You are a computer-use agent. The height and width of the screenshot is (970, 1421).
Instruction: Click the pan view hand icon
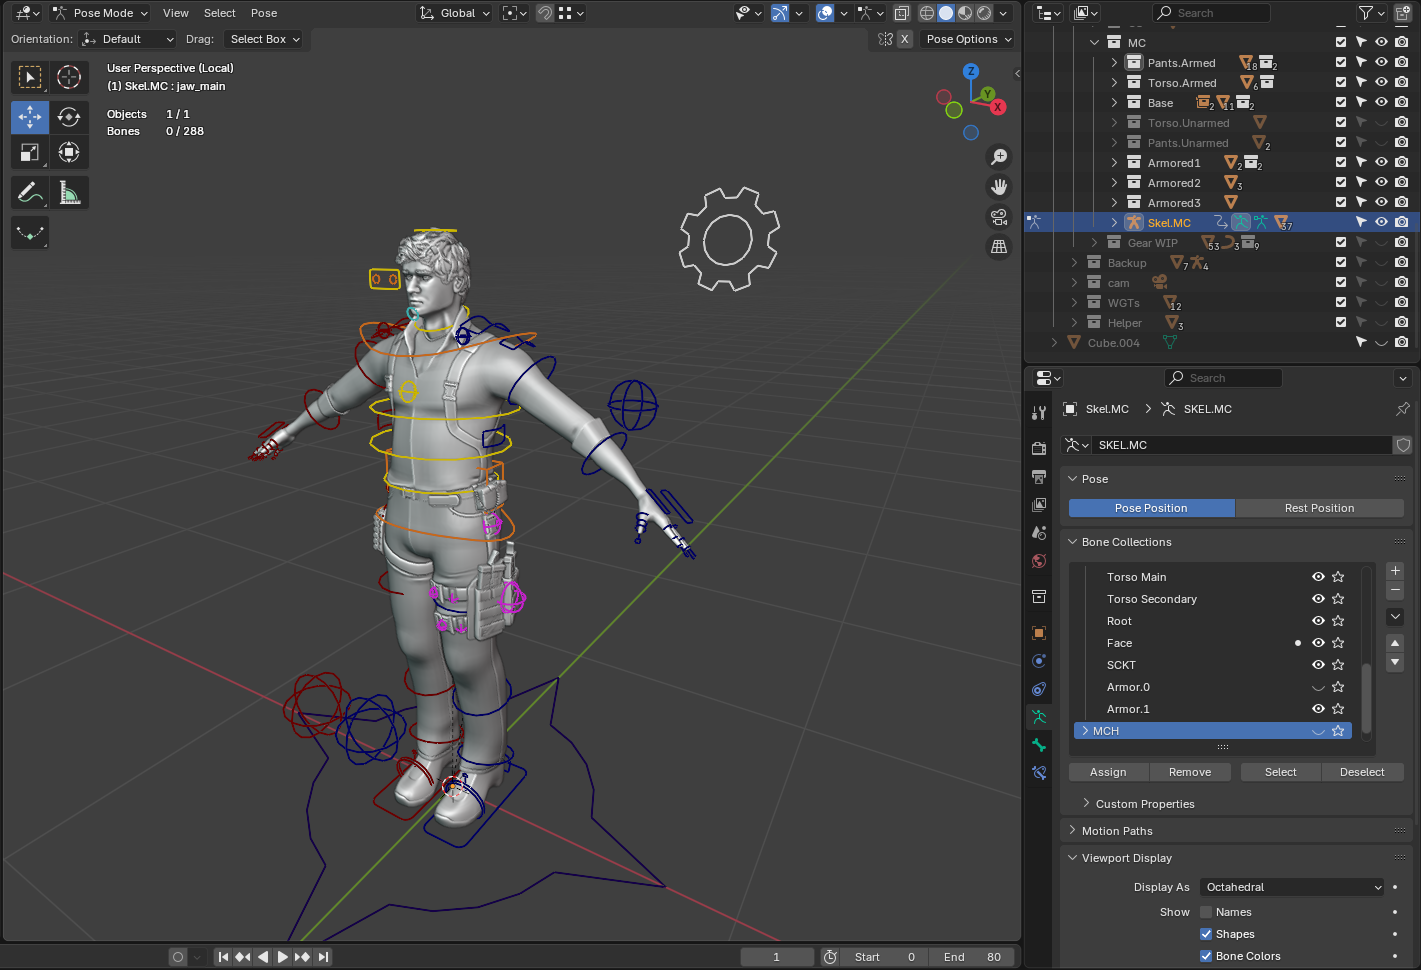tap(998, 187)
